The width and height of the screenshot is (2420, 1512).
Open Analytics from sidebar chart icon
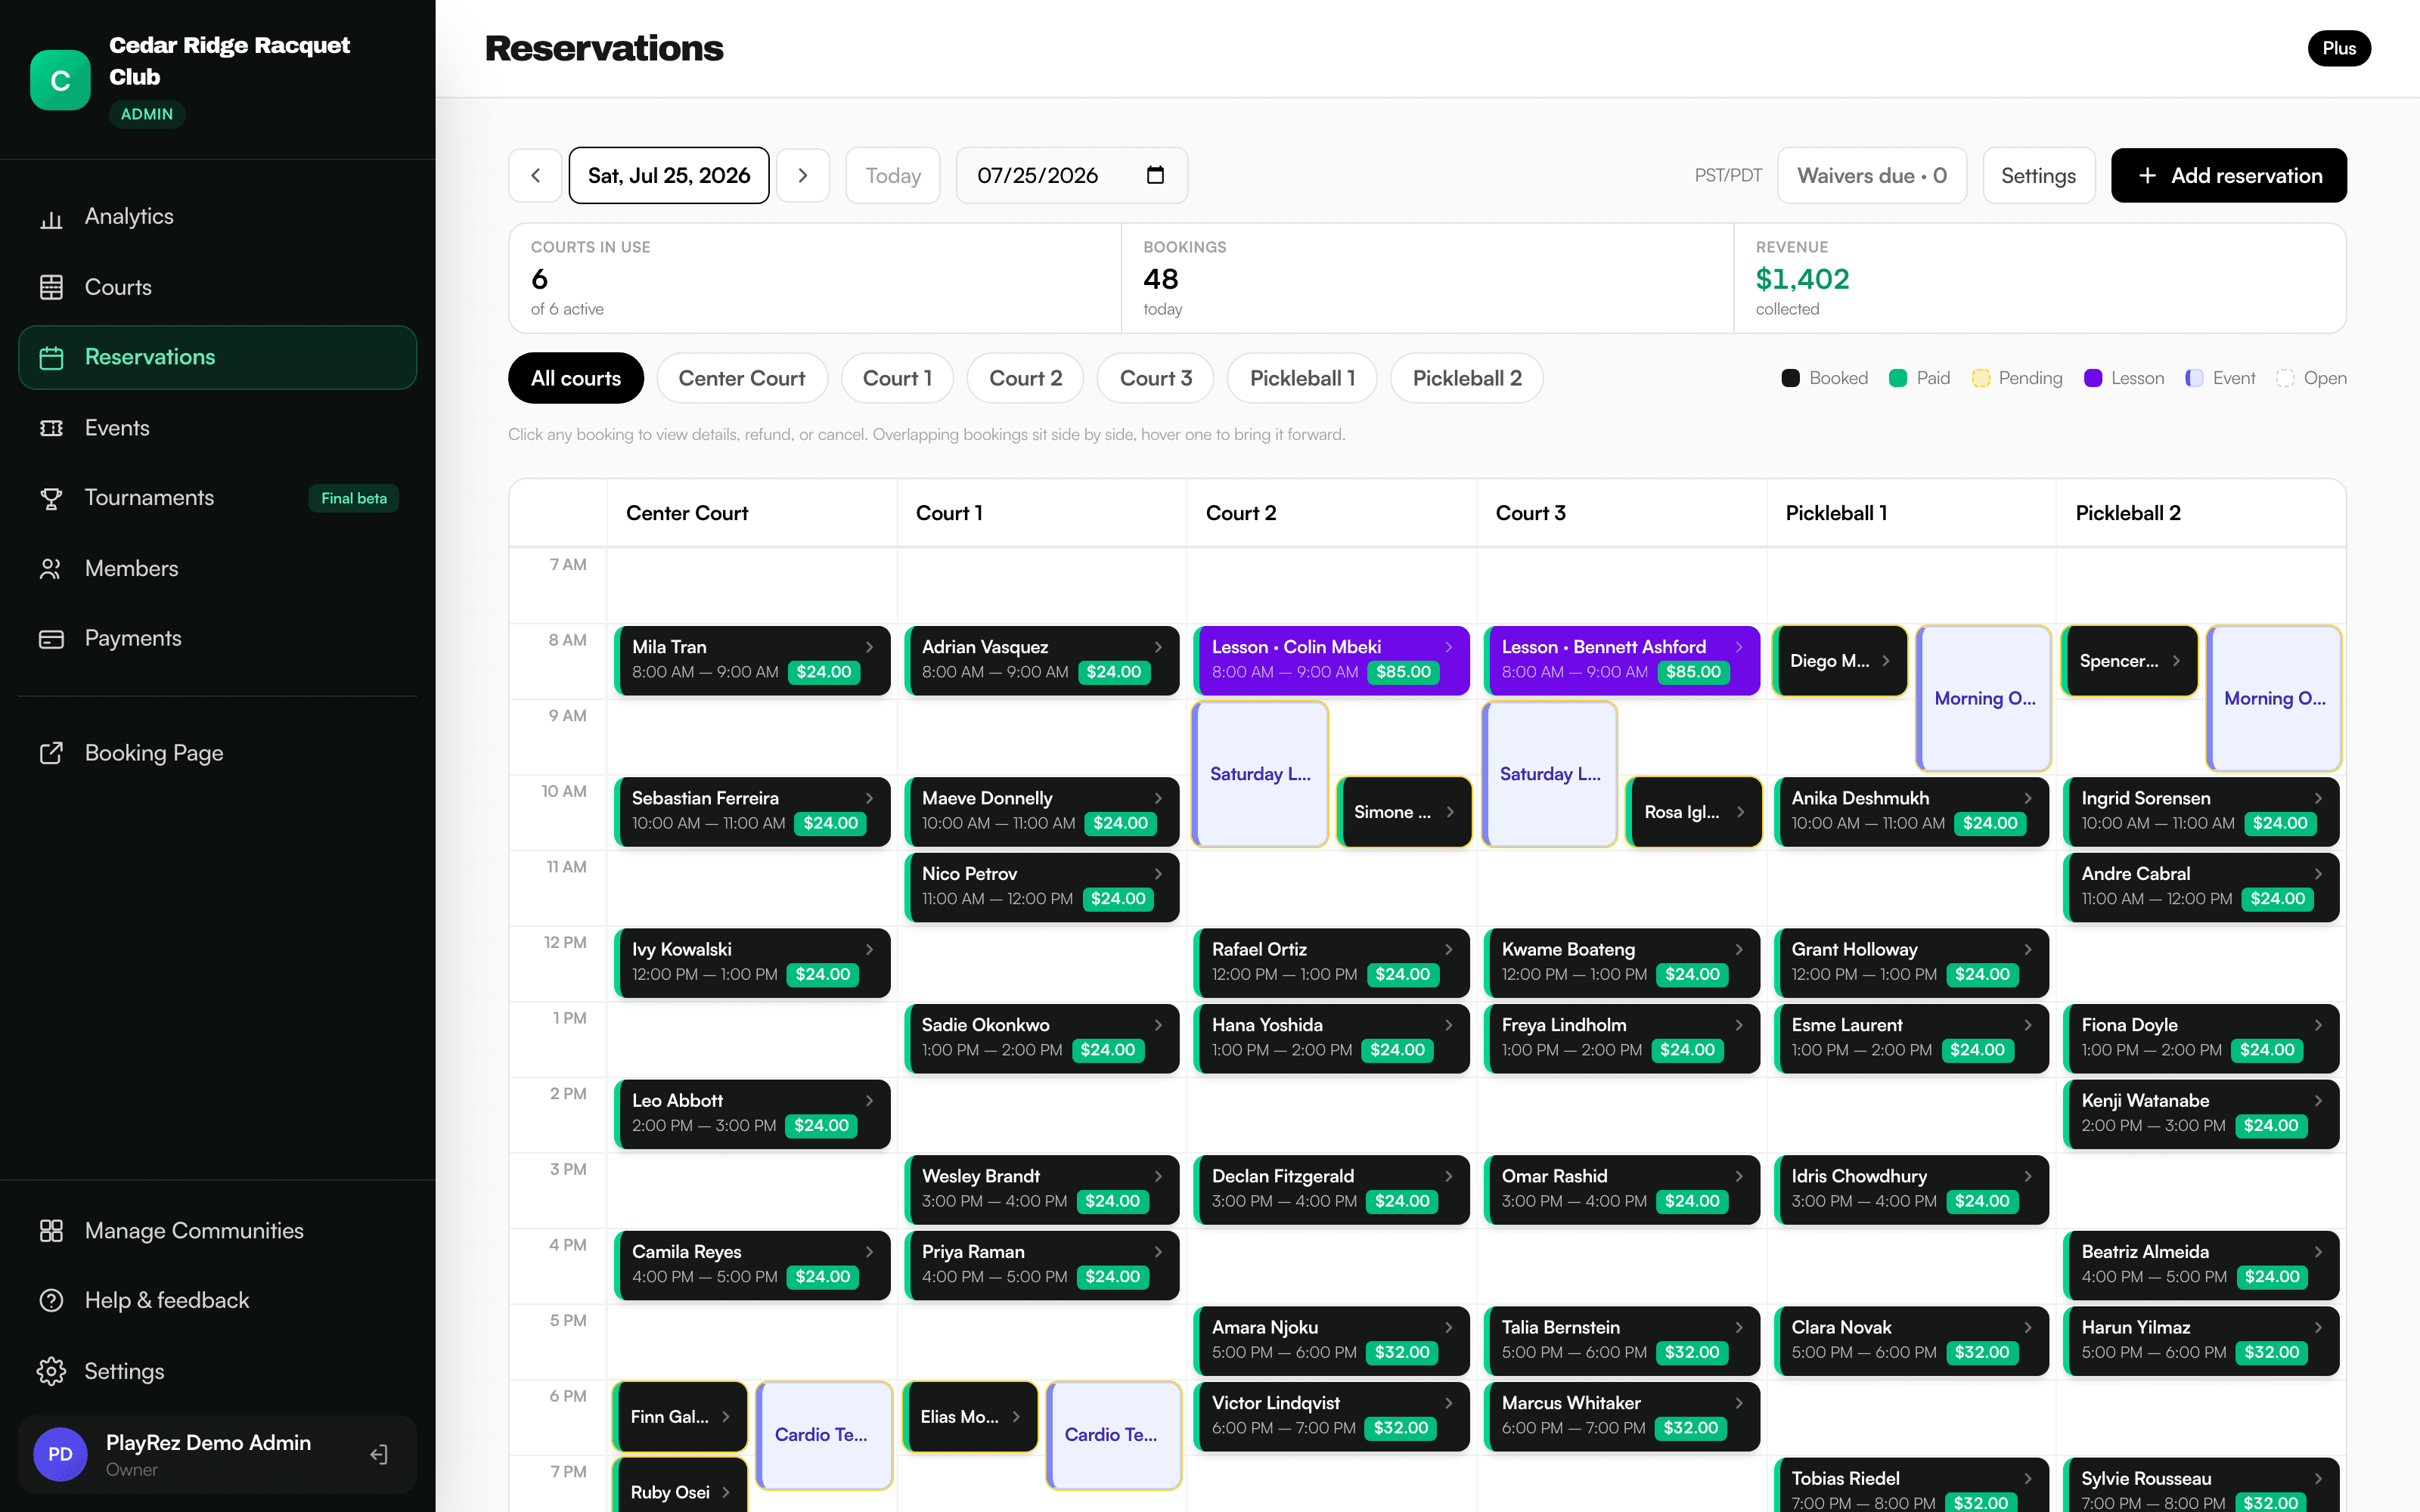[51, 217]
